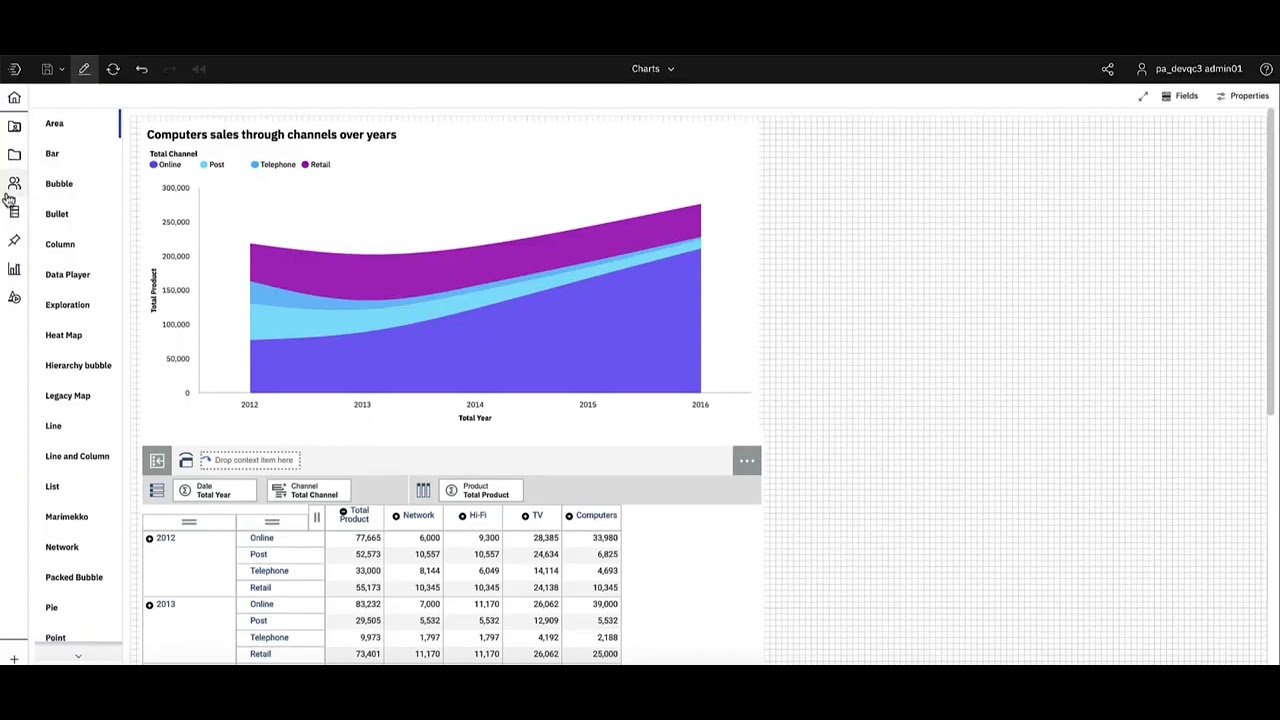Open the Save options dropdown arrow
1280x720 pixels.
(61, 69)
